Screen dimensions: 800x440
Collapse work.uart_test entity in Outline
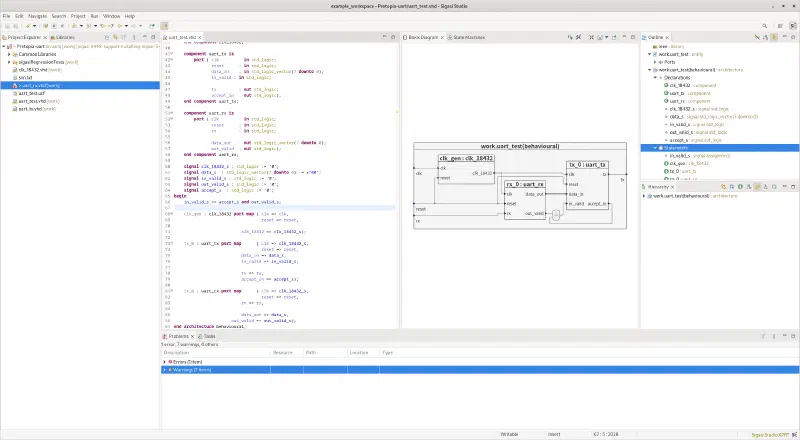point(649,54)
